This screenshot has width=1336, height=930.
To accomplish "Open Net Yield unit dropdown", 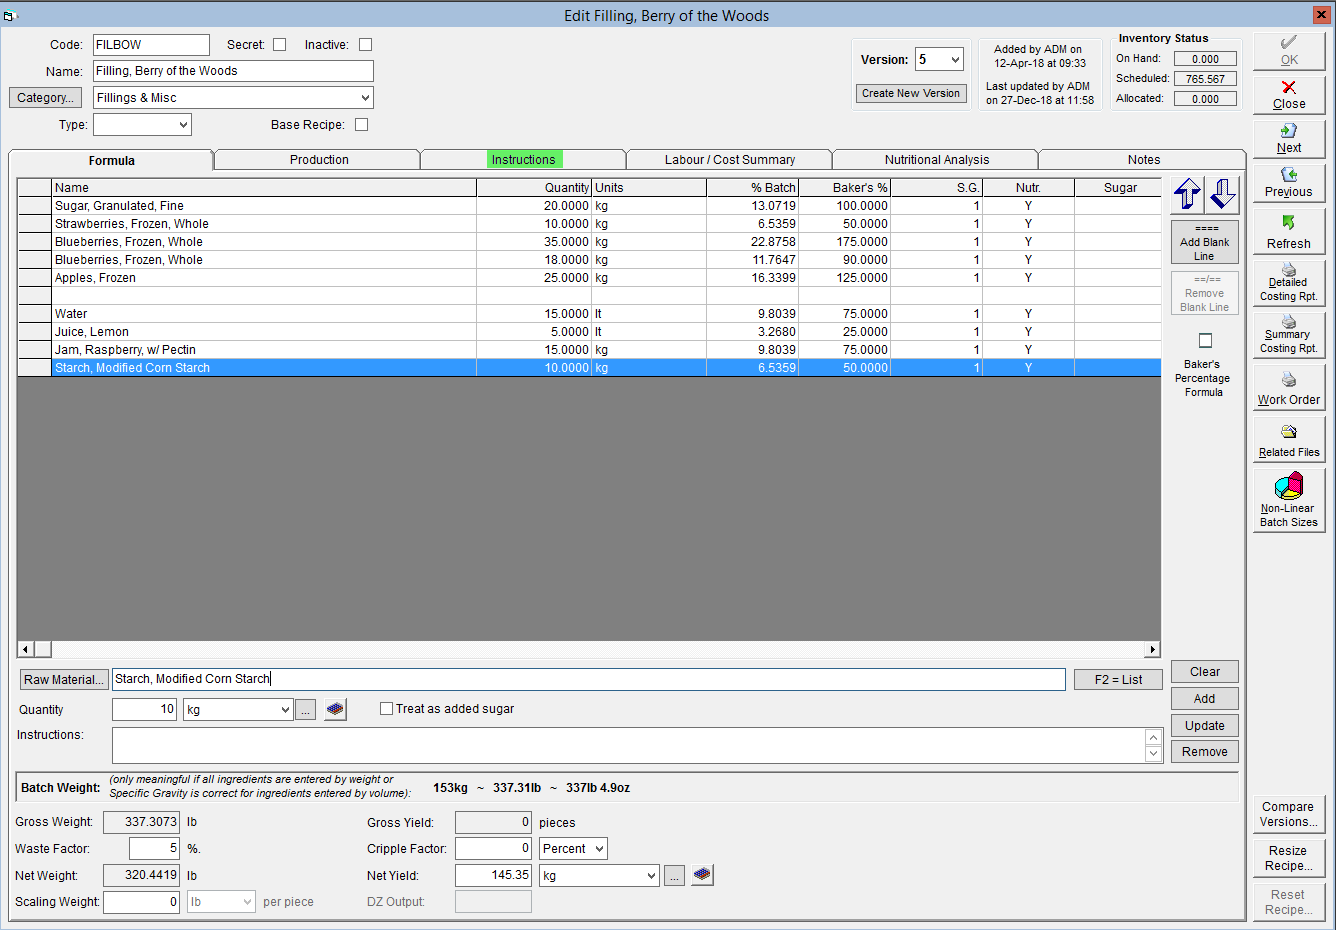I will coord(651,876).
